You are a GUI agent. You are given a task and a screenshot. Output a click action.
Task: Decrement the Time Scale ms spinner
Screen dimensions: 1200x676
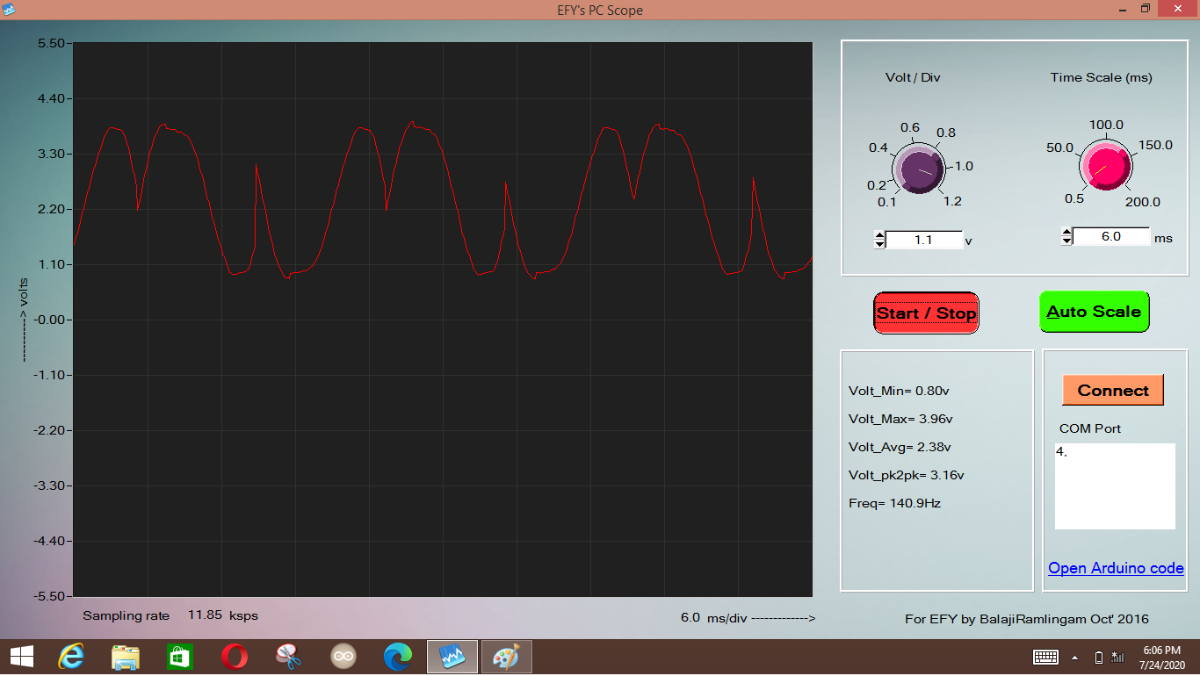(1067, 241)
